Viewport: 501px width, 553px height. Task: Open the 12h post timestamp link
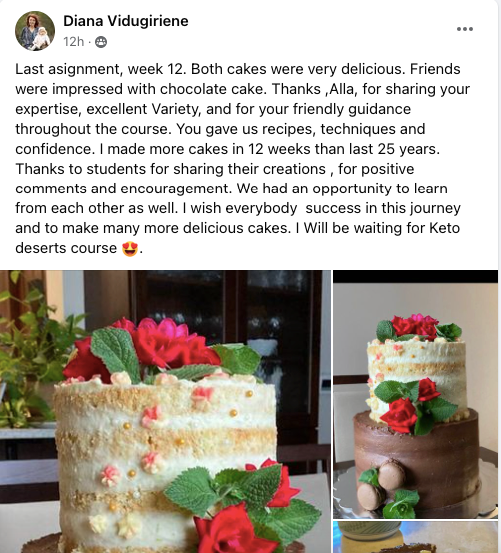coord(74,42)
